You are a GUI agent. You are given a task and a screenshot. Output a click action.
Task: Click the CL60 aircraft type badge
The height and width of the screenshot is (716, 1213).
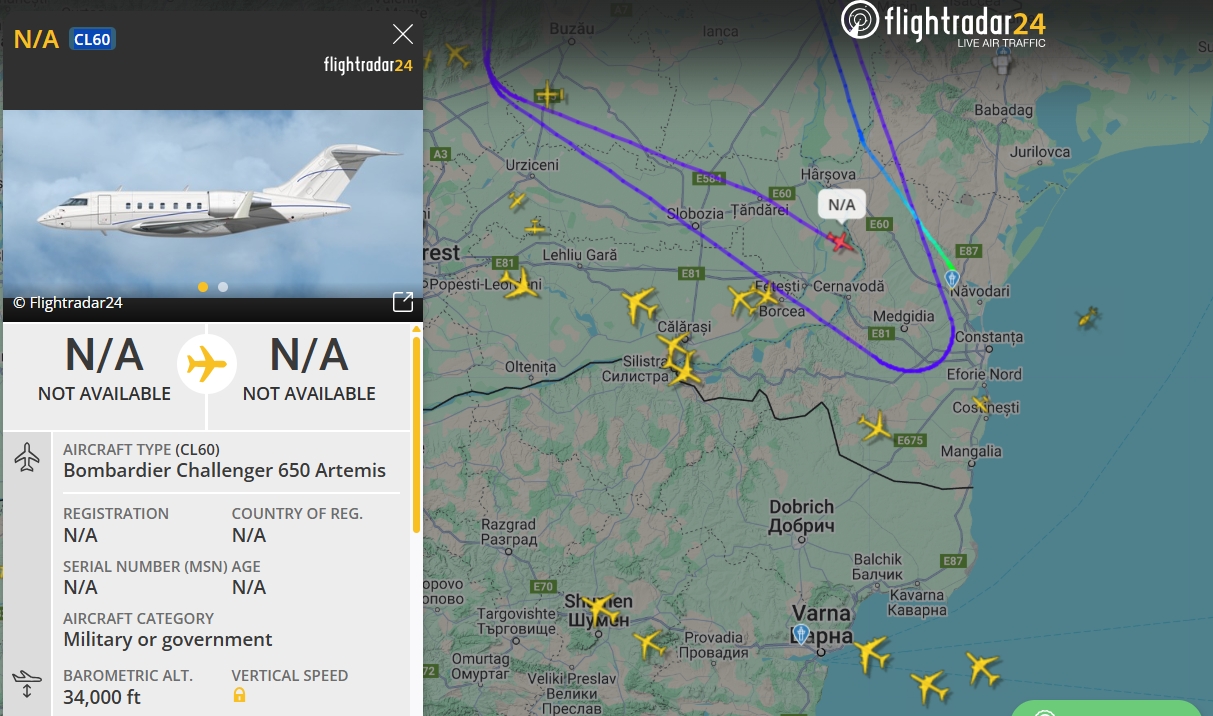pyautogui.click(x=92, y=39)
